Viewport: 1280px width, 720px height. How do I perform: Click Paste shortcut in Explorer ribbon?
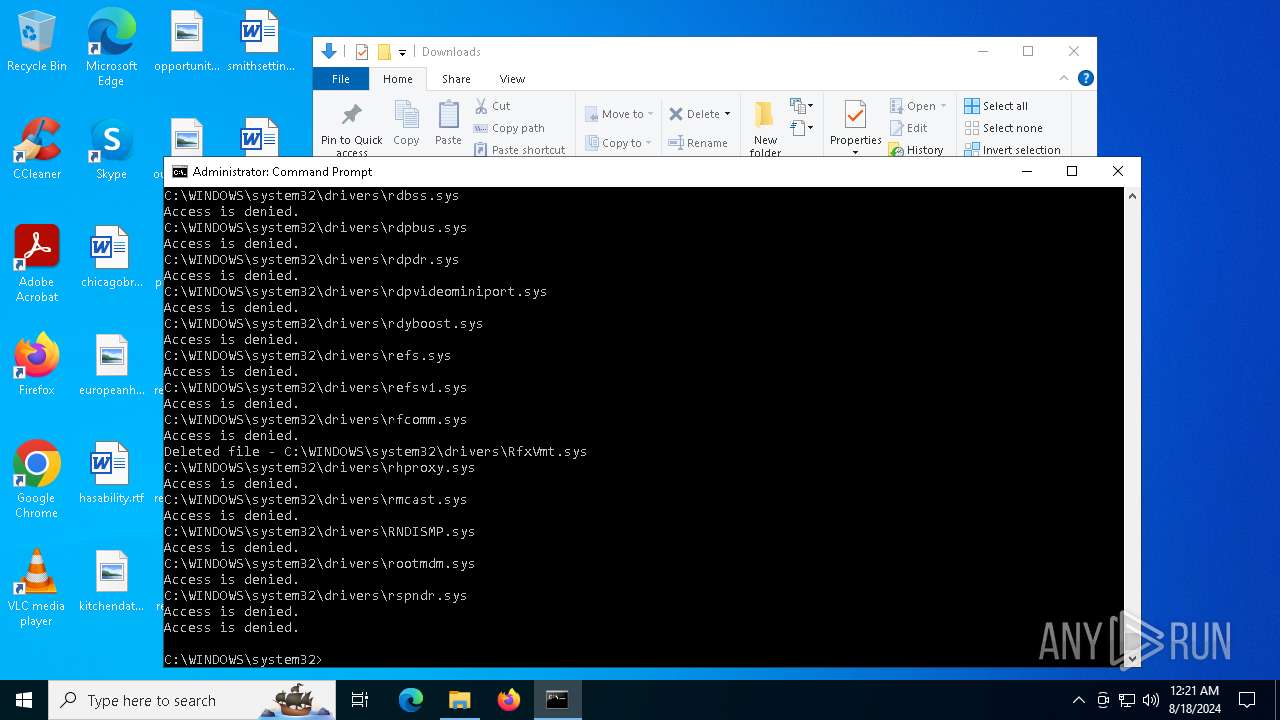[519, 150]
